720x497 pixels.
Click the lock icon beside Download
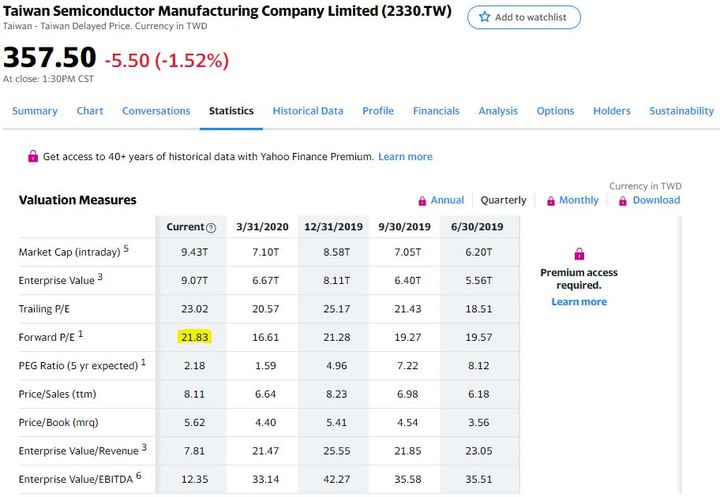pyautogui.click(x=623, y=201)
